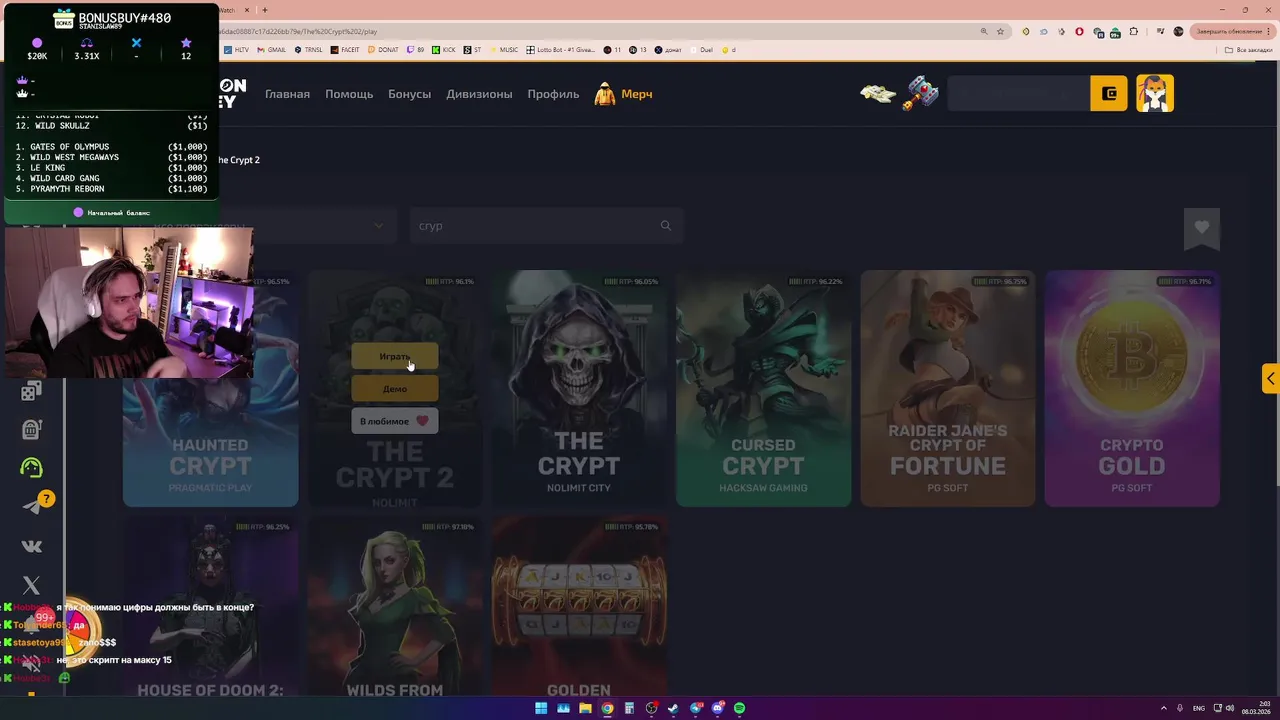Open the FACEIT bookmark

click(x=346, y=49)
